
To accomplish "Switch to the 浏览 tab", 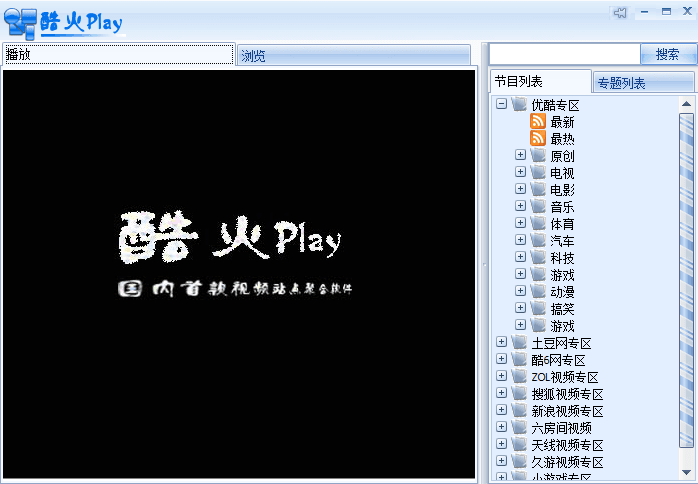I will point(353,56).
